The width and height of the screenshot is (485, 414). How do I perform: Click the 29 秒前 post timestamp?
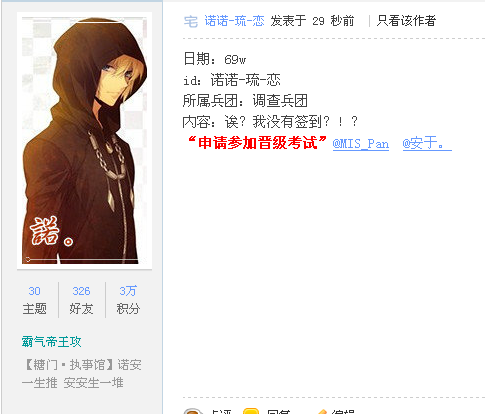click(x=333, y=21)
